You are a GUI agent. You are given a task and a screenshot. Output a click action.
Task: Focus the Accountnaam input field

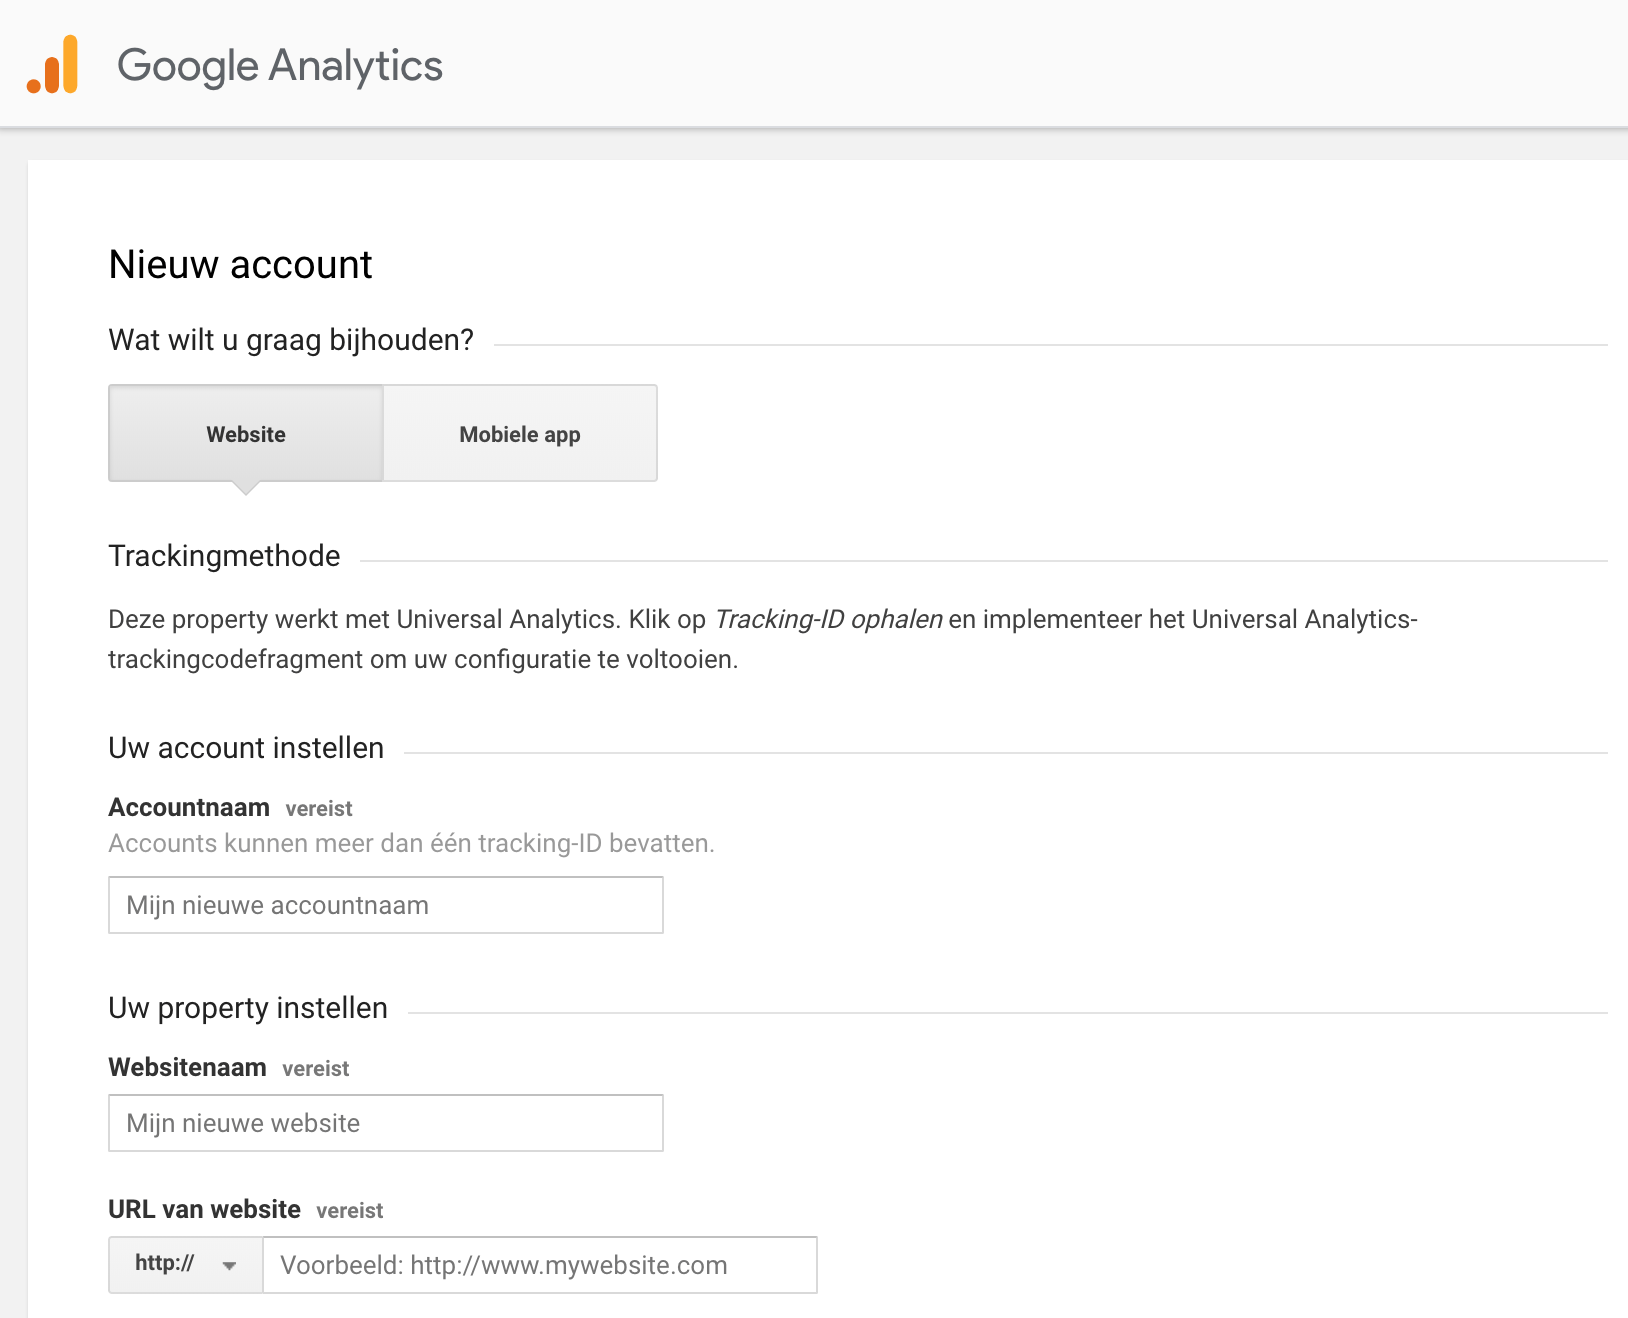[385, 905]
